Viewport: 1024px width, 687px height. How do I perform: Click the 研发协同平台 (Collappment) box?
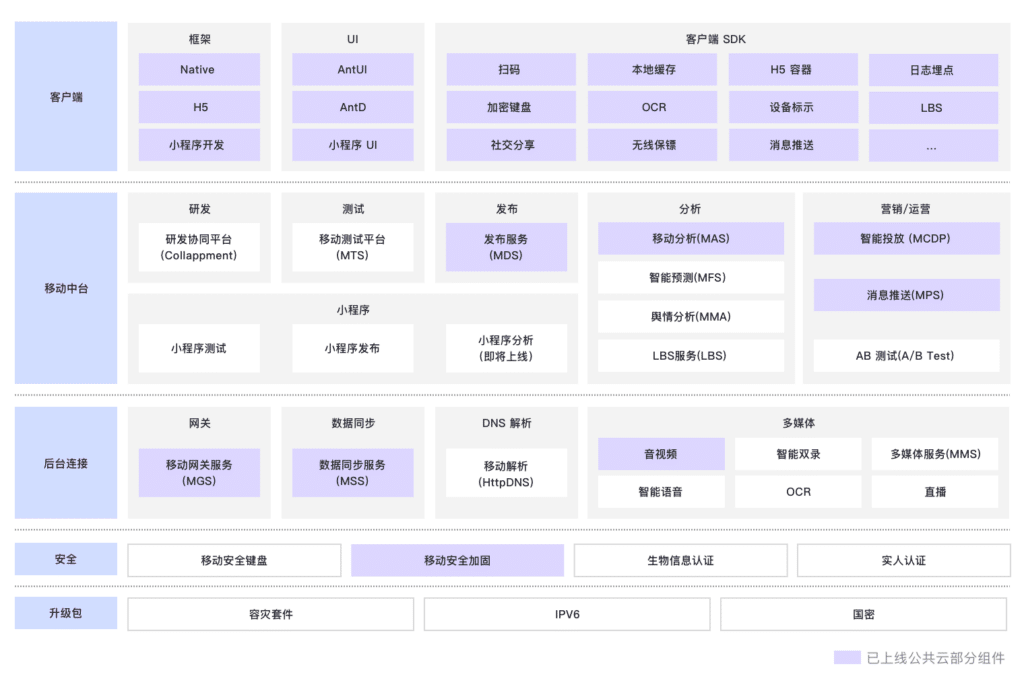click(199, 247)
